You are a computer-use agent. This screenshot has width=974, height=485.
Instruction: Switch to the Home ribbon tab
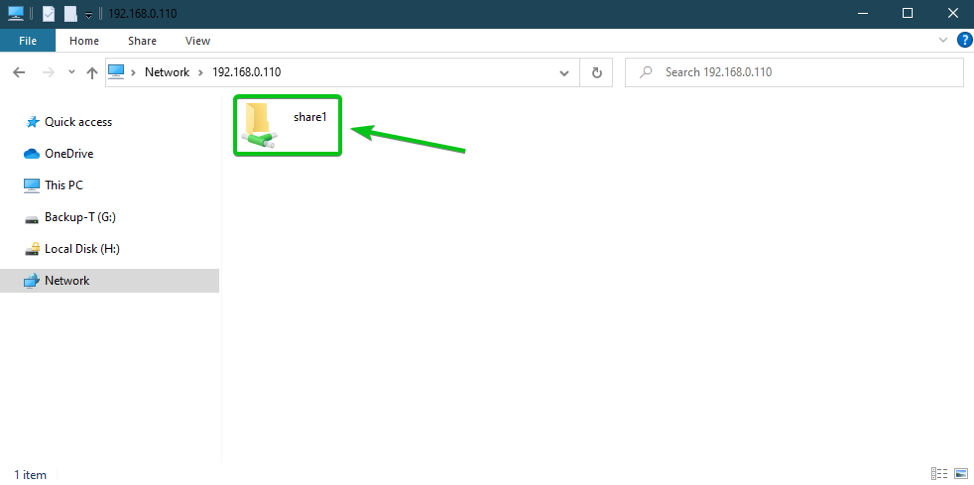click(x=84, y=41)
